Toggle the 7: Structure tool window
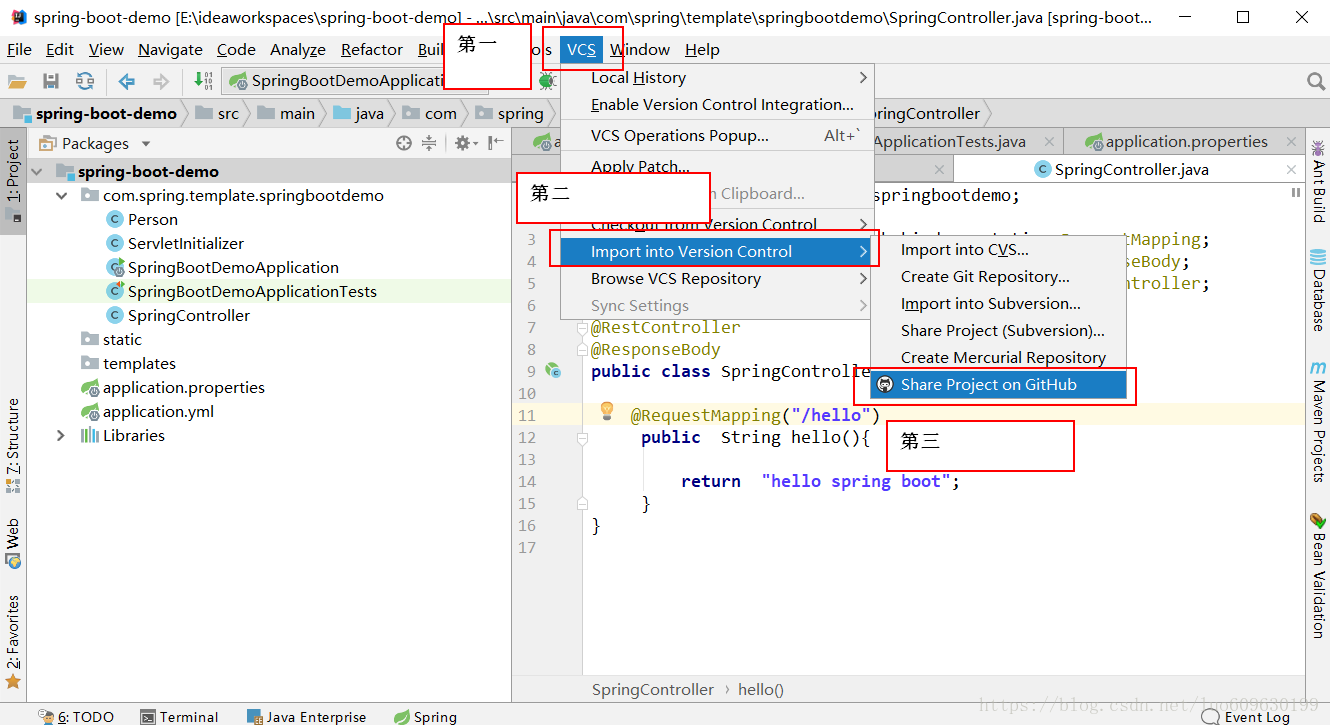Screen dimensions: 1330x725 pos(13,445)
